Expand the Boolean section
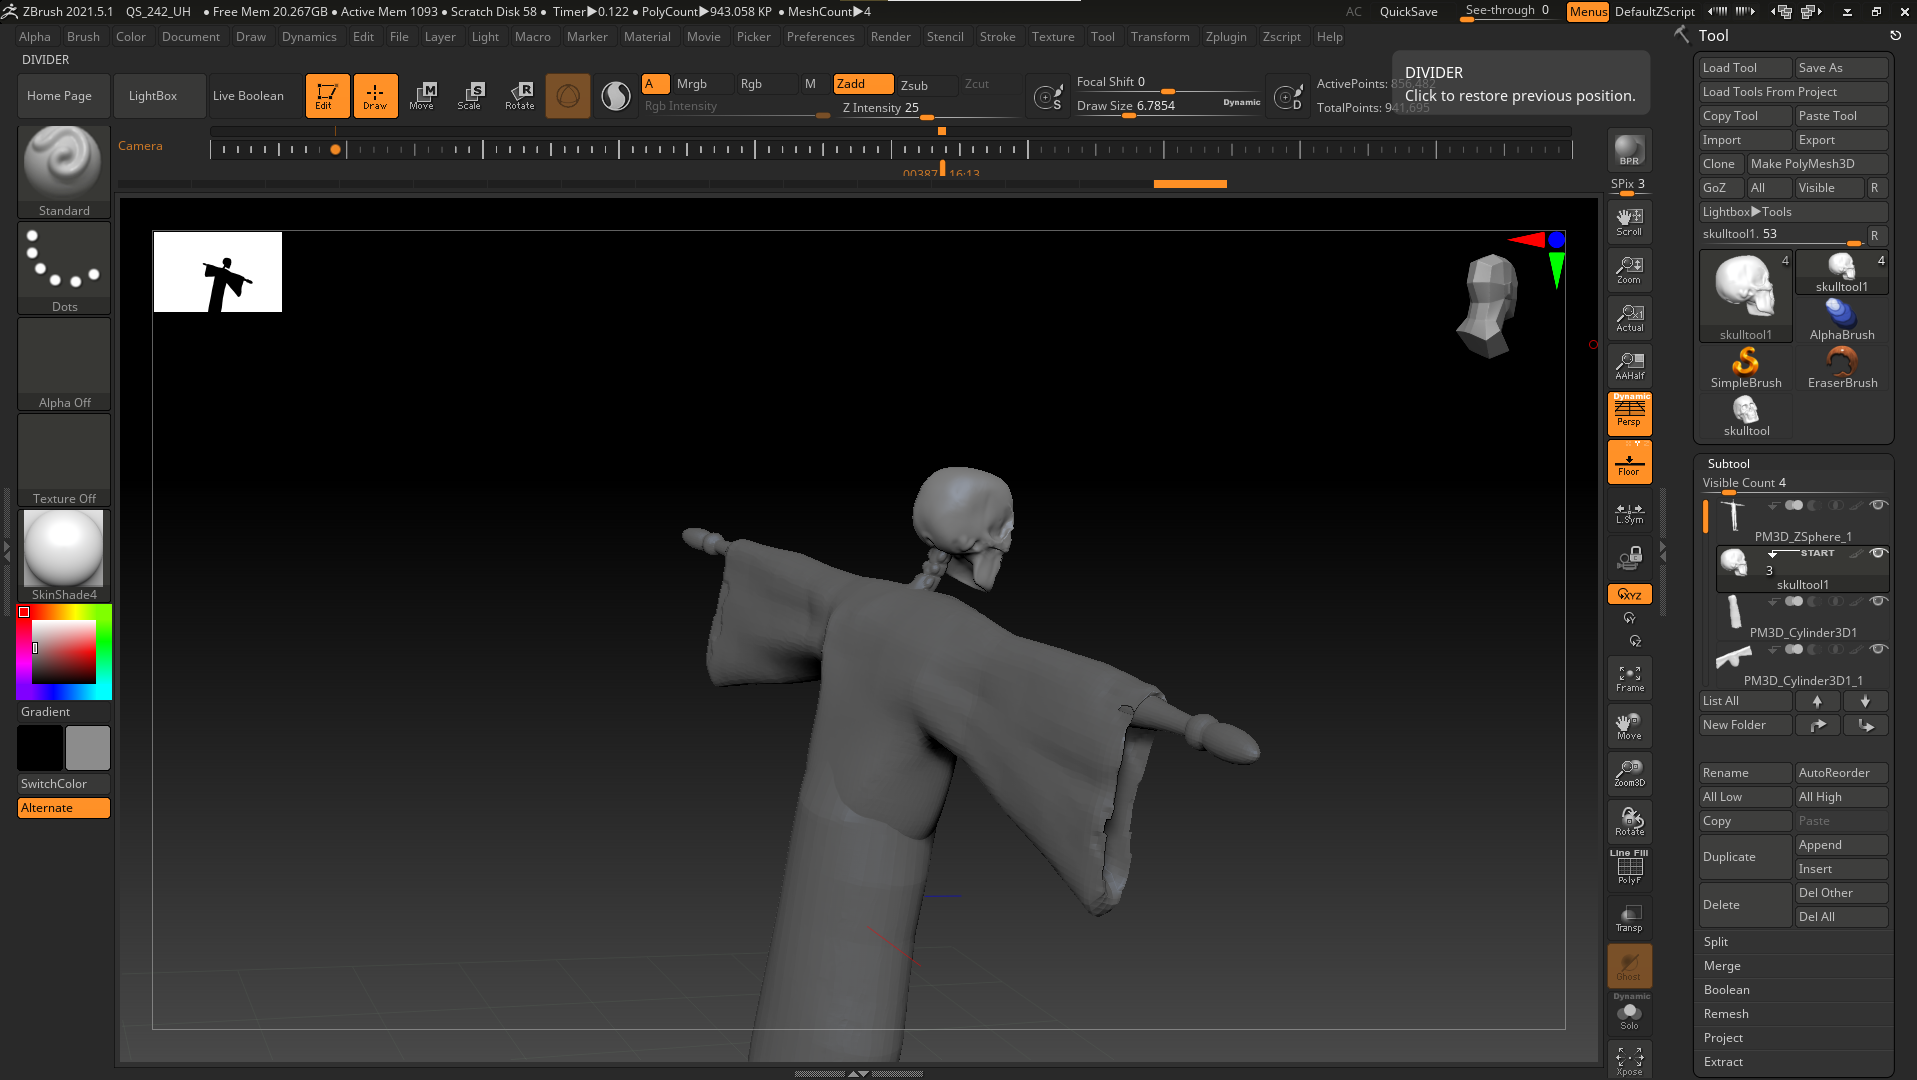 click(x=1726, y=990)
